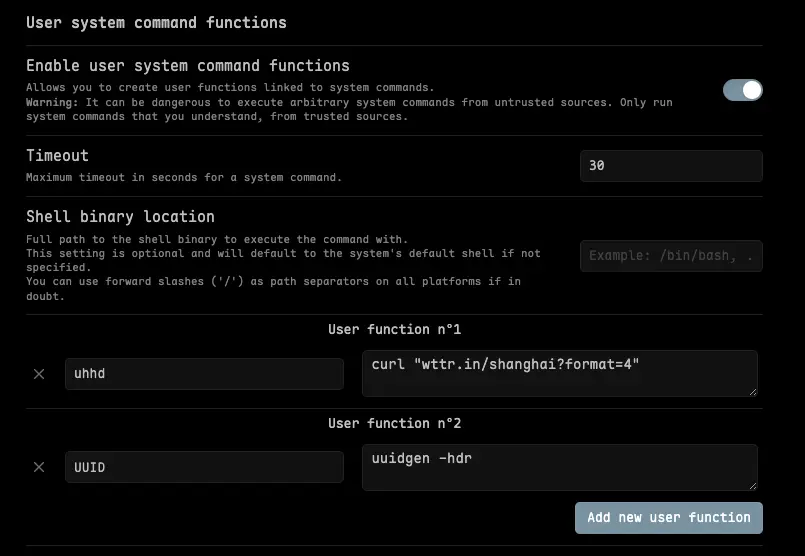The height and width of the screenshot is (556, 805).
Task: Click 'Maximum timeout in seconds' description text
Action: 184,177
